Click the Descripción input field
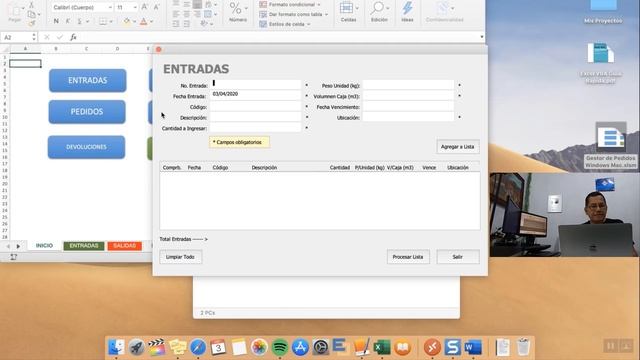The width and height of the screenshot is (640, 360). click(256, 117)
